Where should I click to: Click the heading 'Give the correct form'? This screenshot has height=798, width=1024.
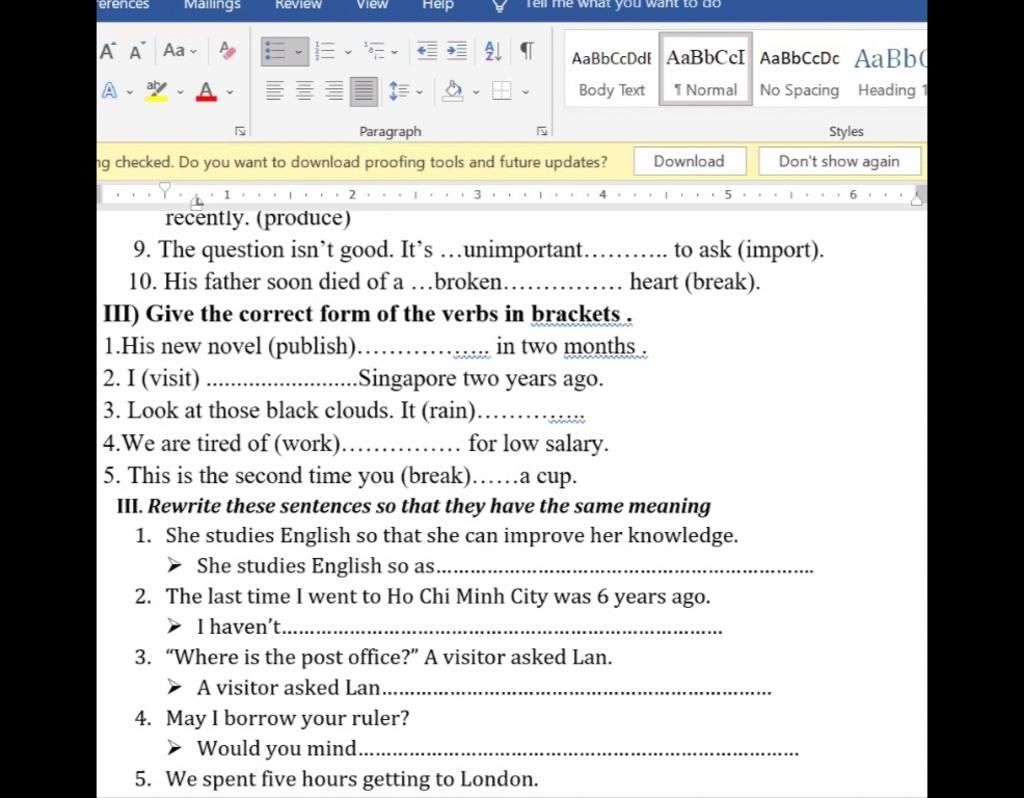[368, 313]
